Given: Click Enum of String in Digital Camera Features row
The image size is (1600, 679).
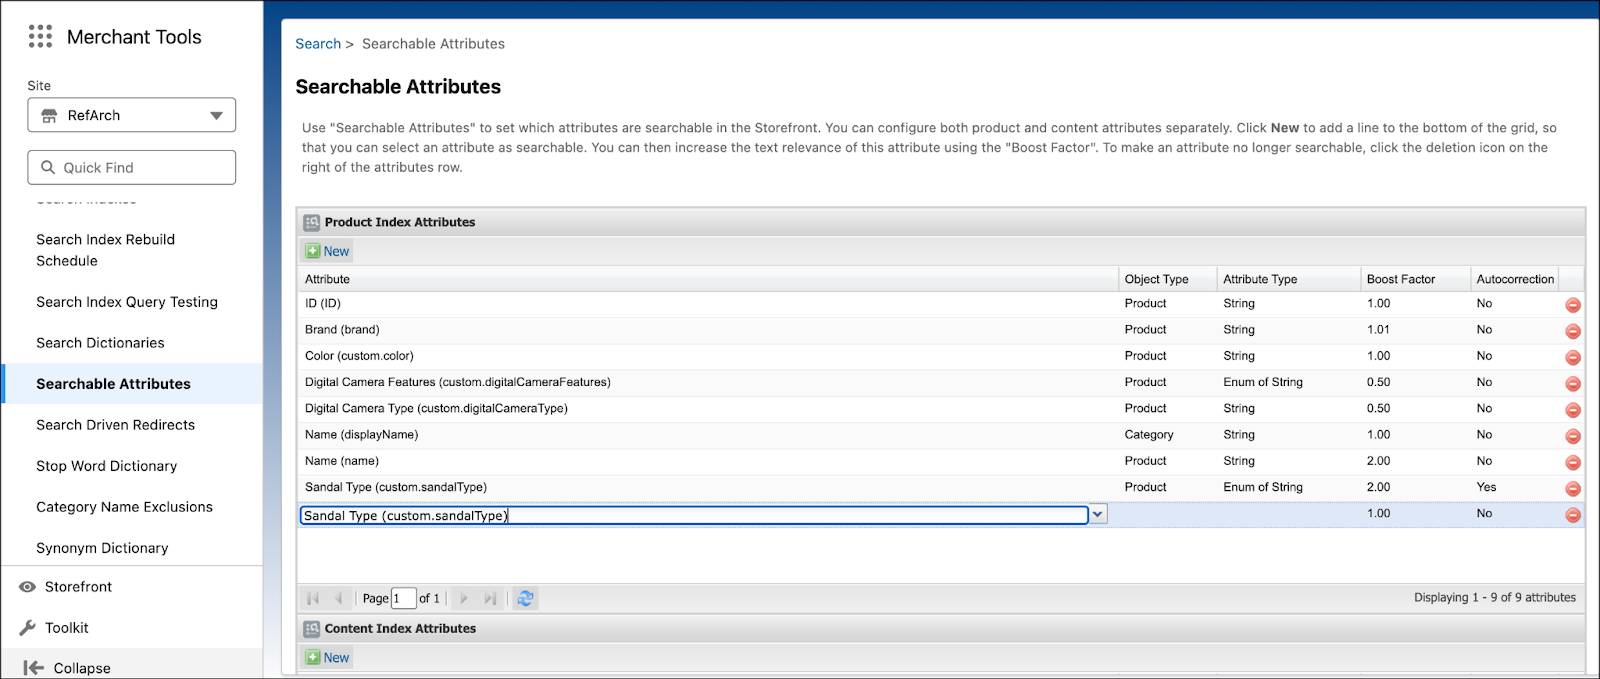Looking at the screenshot, I should click(x=1263, y=382).
